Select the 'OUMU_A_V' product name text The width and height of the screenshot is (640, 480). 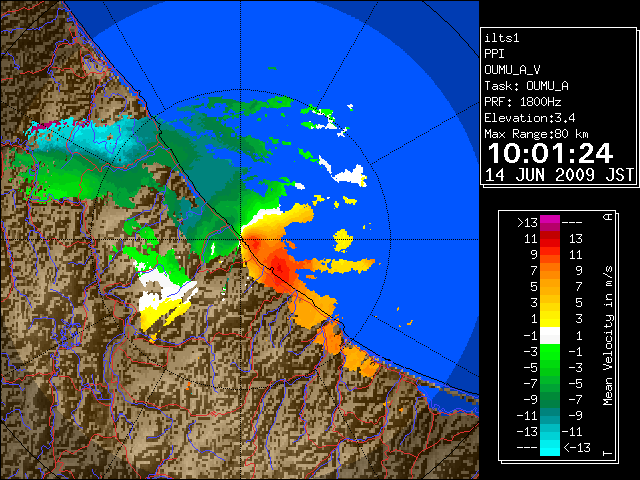click(512, 70)
